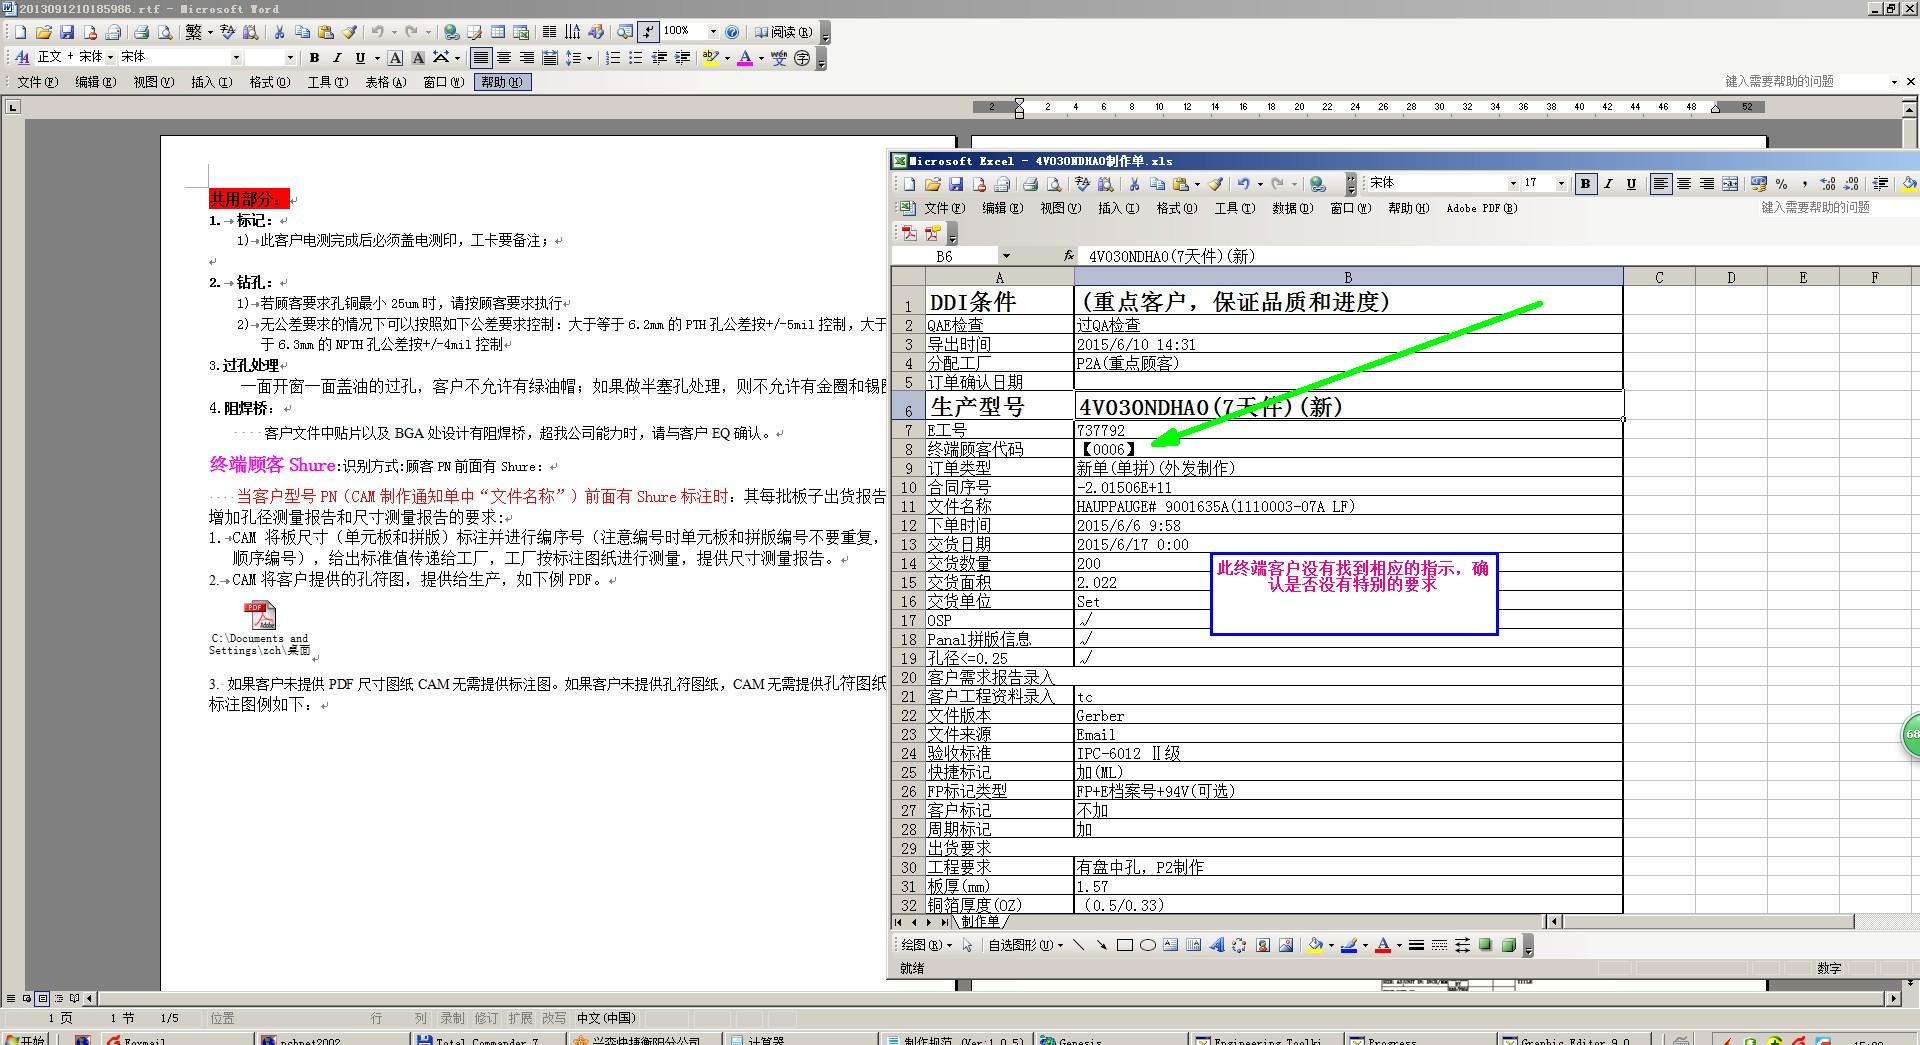Open Excel font size 17 dropdown
This screenshot has width=1920, height=1045.
tap(1560, 184)
